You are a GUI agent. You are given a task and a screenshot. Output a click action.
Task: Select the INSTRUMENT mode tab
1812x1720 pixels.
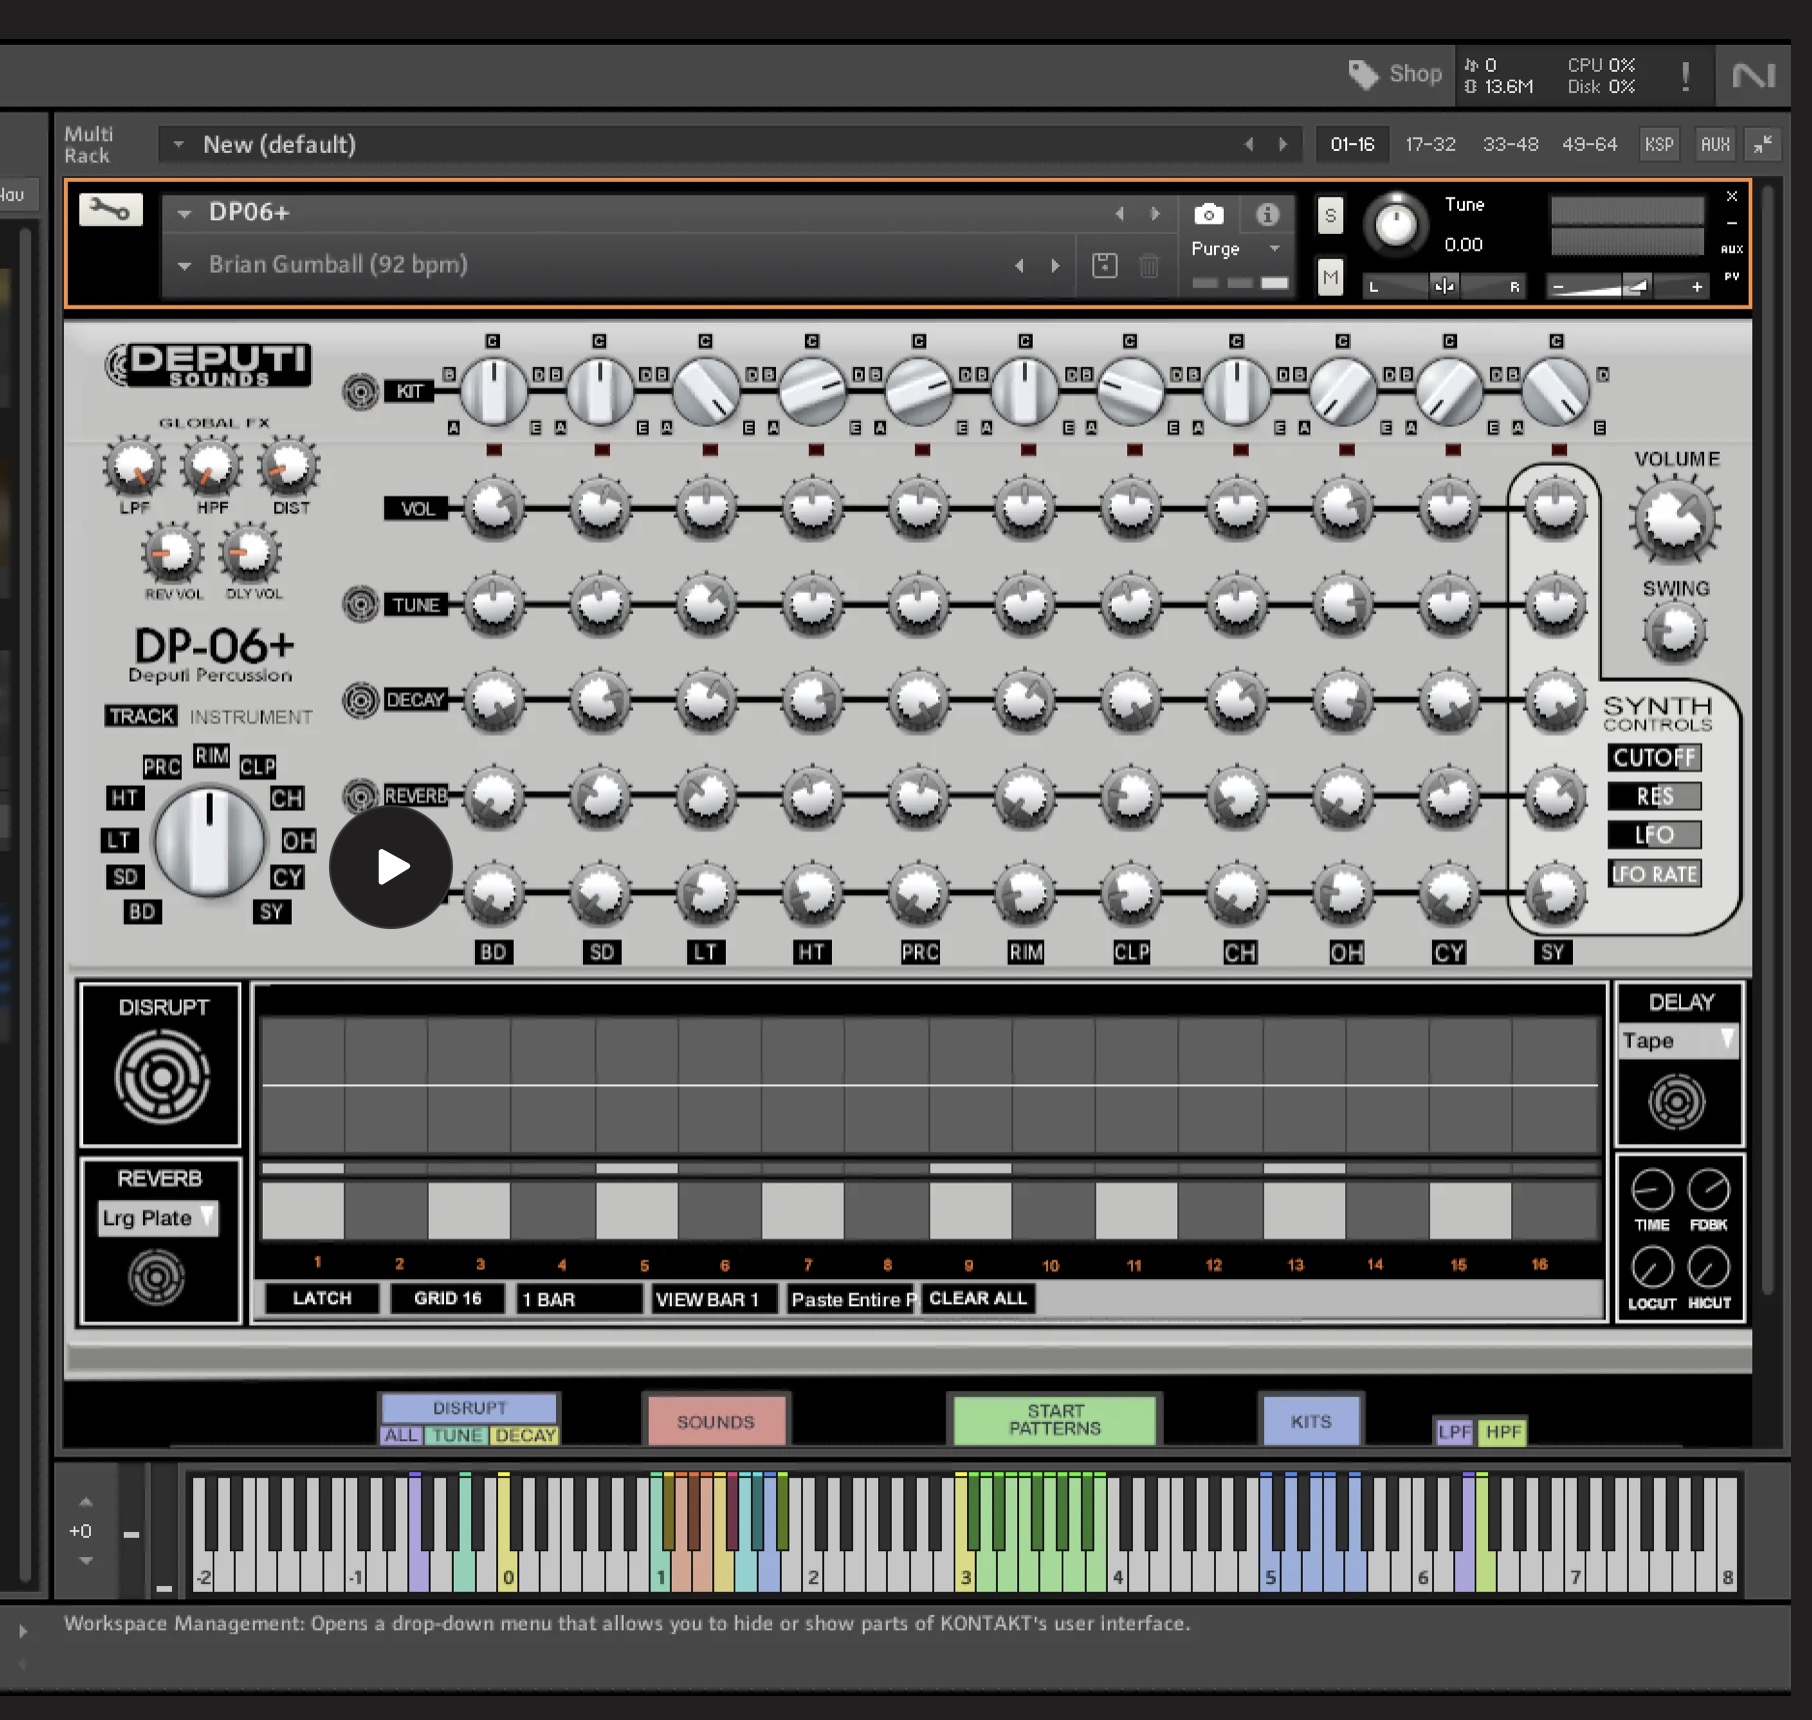[x=251, y=717]
